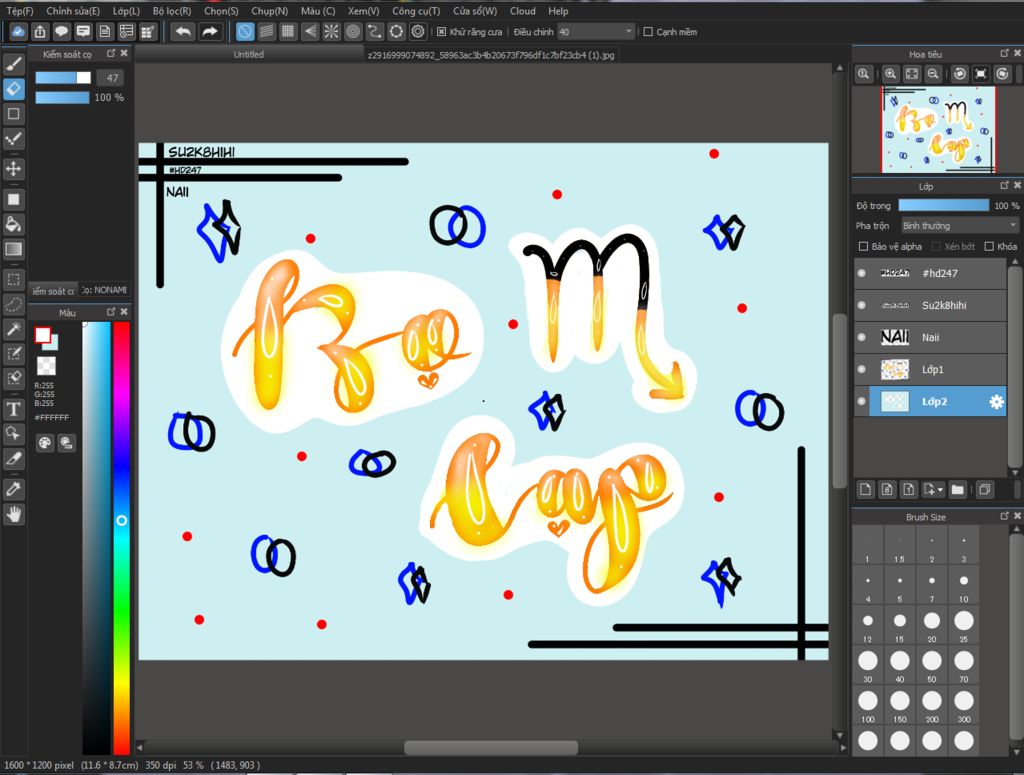Select the Eraser tool
This screenshot has width=1024, height=775.
point(14,89)
